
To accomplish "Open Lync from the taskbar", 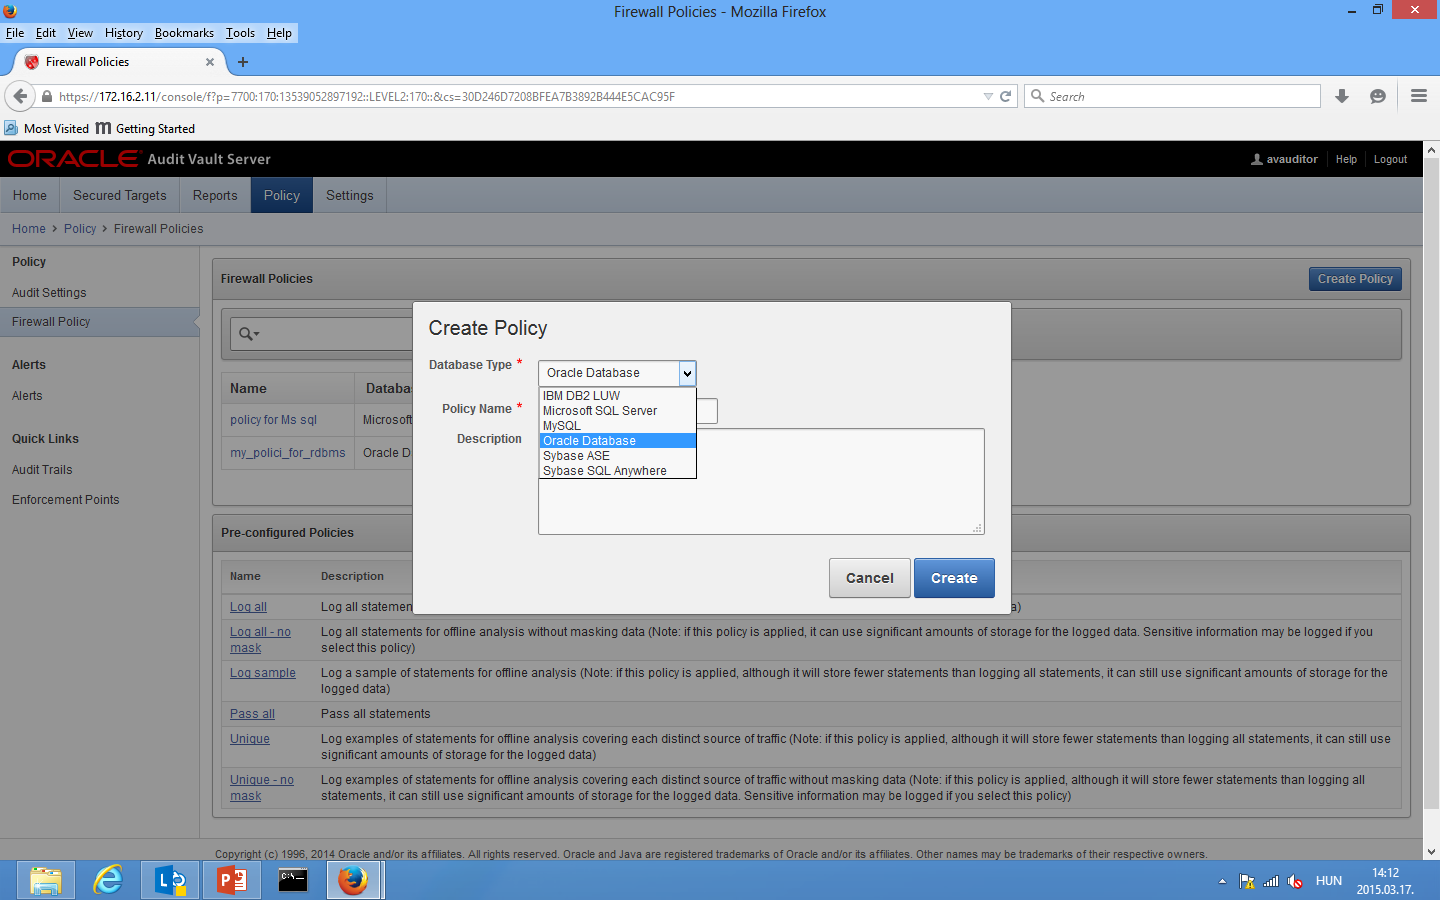I will 169,880.
